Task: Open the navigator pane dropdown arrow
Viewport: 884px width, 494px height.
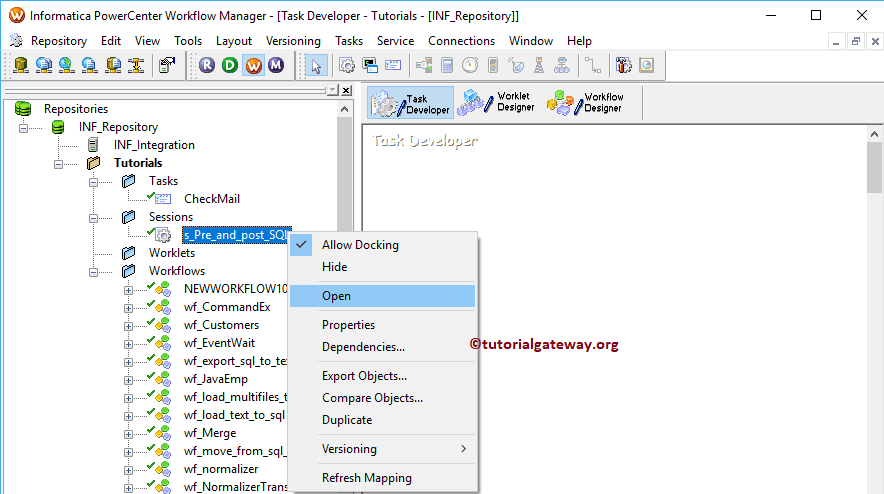Action: tap(333, 90)
